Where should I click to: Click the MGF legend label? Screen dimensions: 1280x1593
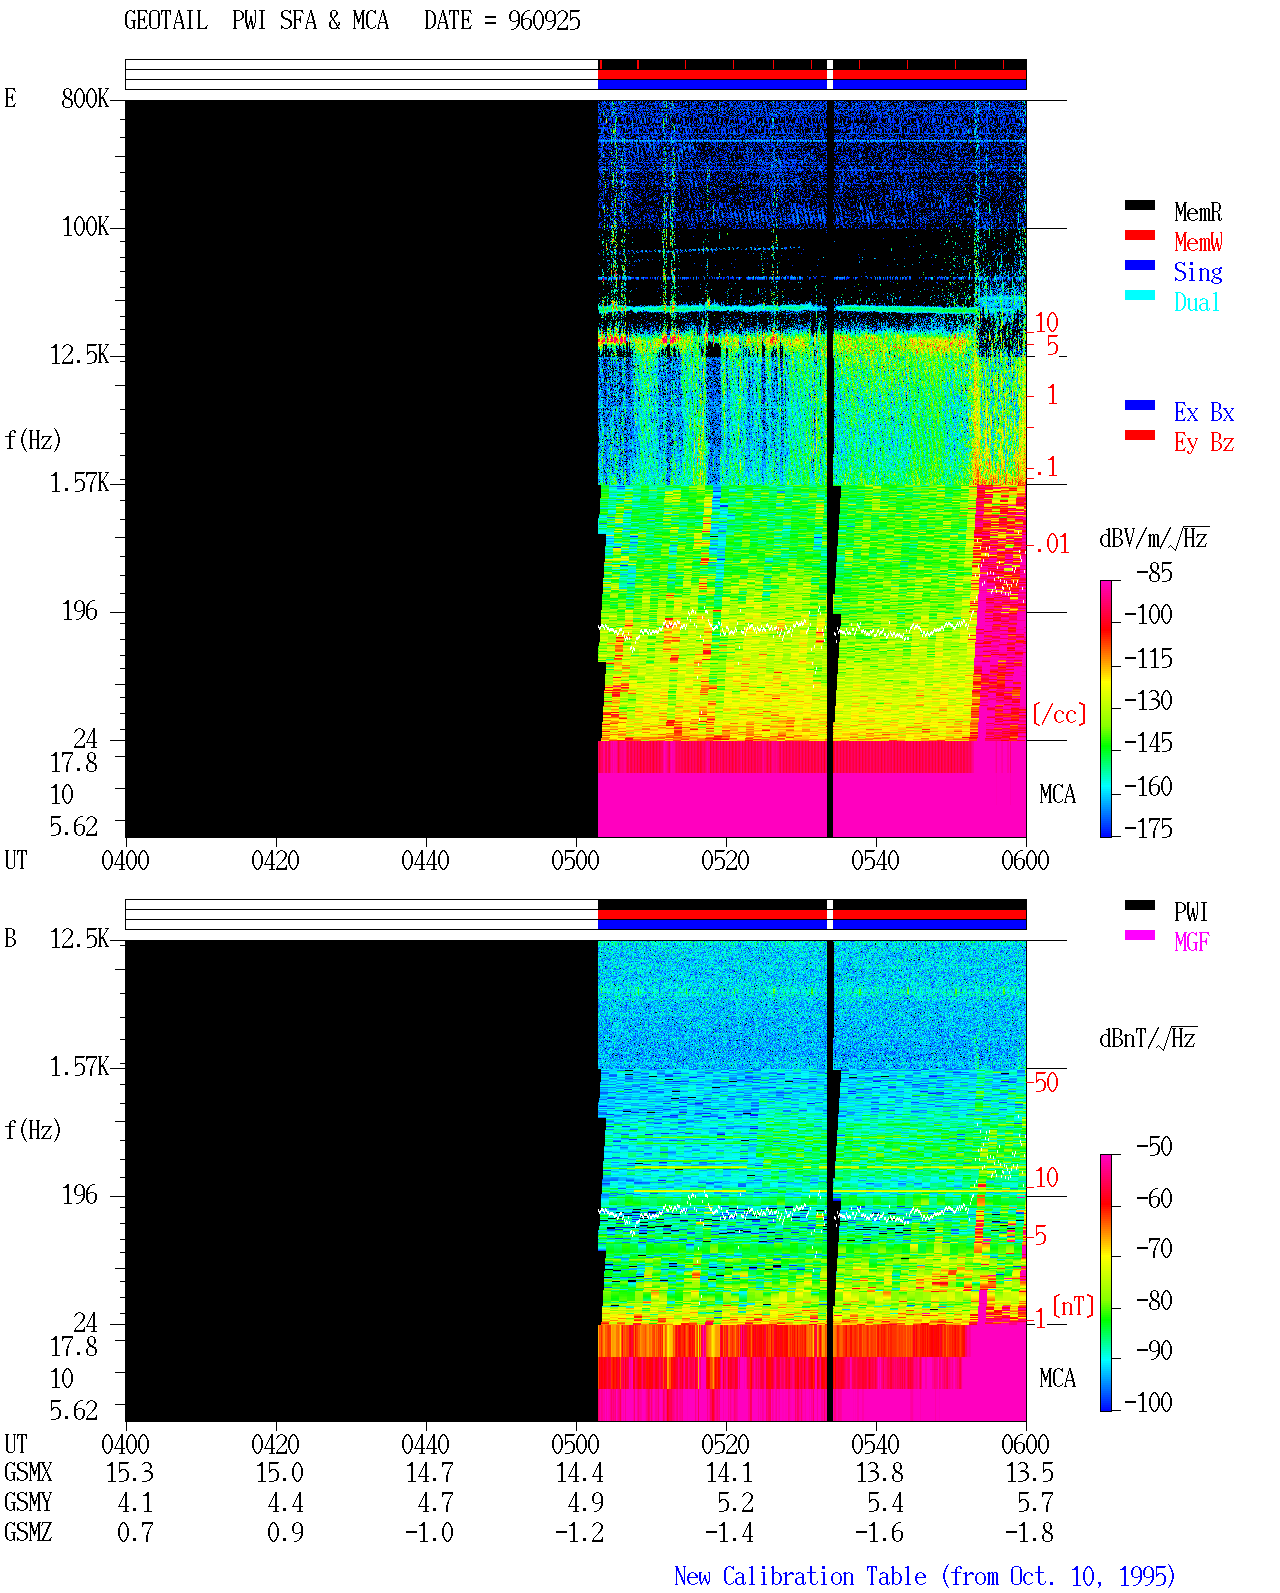click(x=1192, y=942)
